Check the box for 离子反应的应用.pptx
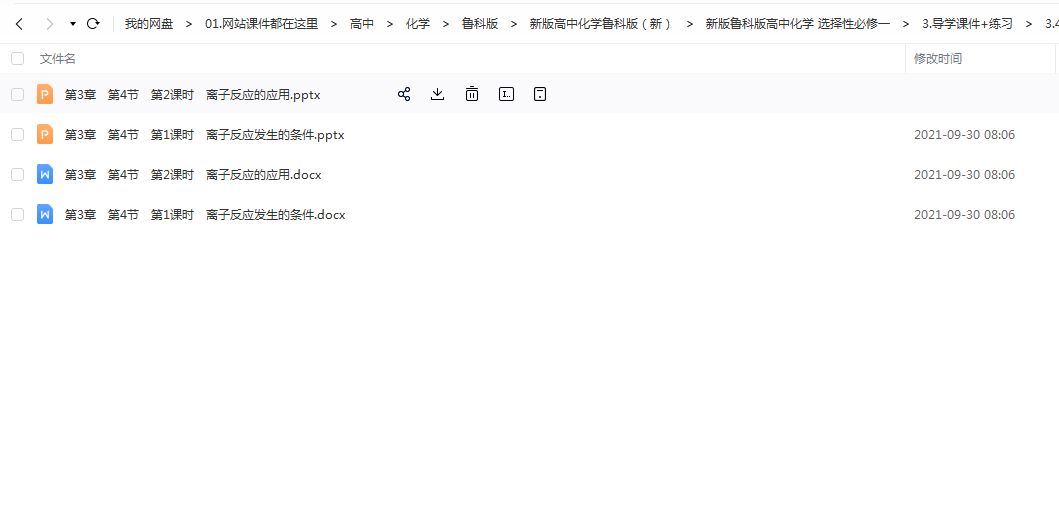 (18, 95)
